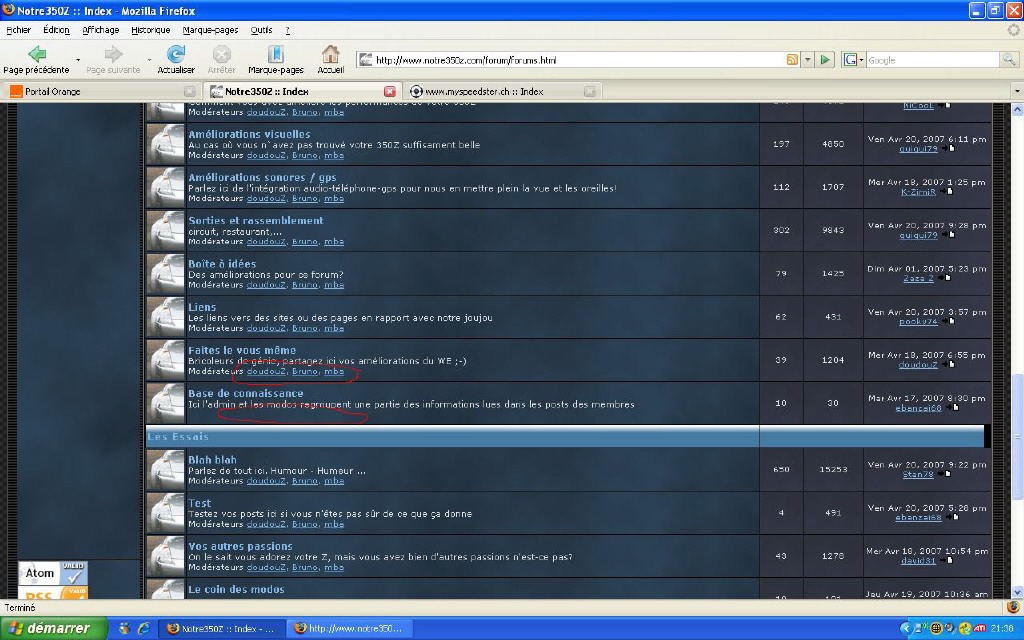
Task: Open the Base de connaissance forum link
Action: (245, 393)
